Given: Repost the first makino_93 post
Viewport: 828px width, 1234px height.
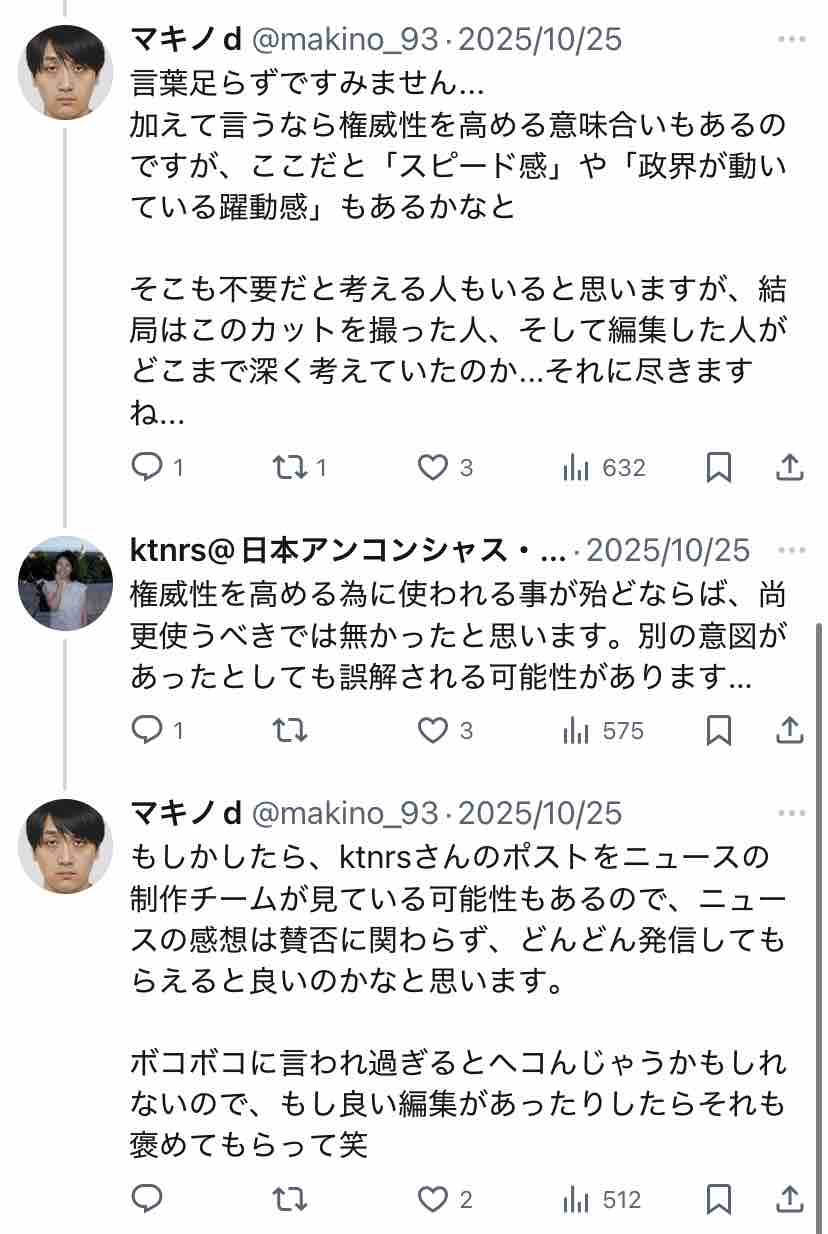Looking at the screenshot, I should 290,467.
